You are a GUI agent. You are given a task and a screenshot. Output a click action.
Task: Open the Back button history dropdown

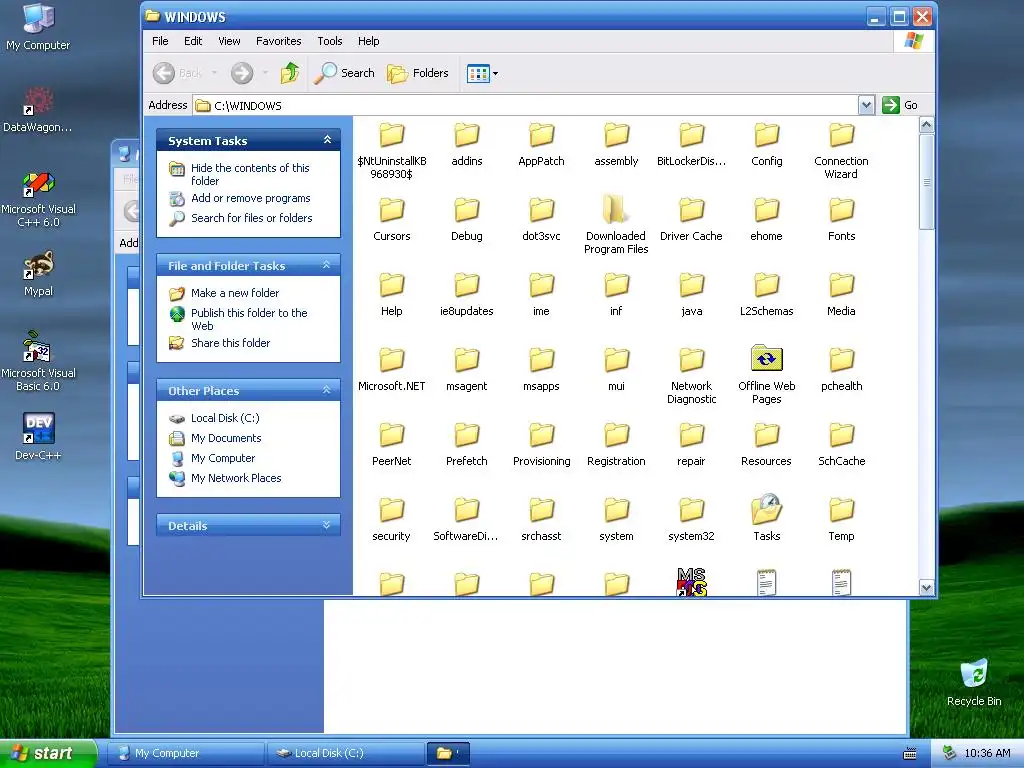point(214,73)
